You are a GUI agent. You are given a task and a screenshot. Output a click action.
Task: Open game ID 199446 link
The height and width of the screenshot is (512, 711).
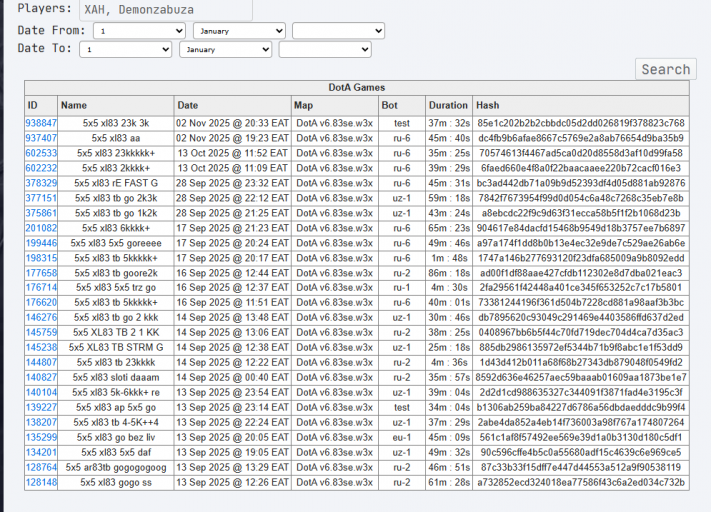pyautogui.click(x=41, y=243)
